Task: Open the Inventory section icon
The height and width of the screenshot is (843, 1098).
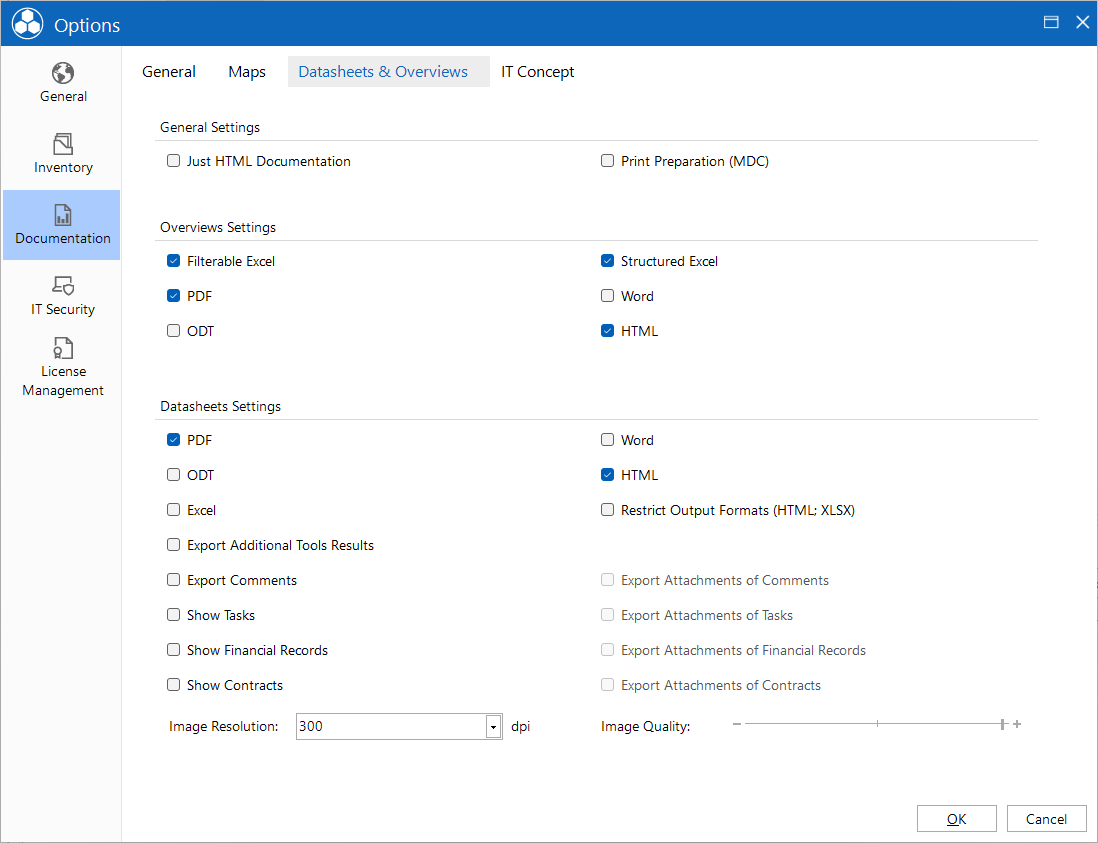Action: click(x=63, y=144)
